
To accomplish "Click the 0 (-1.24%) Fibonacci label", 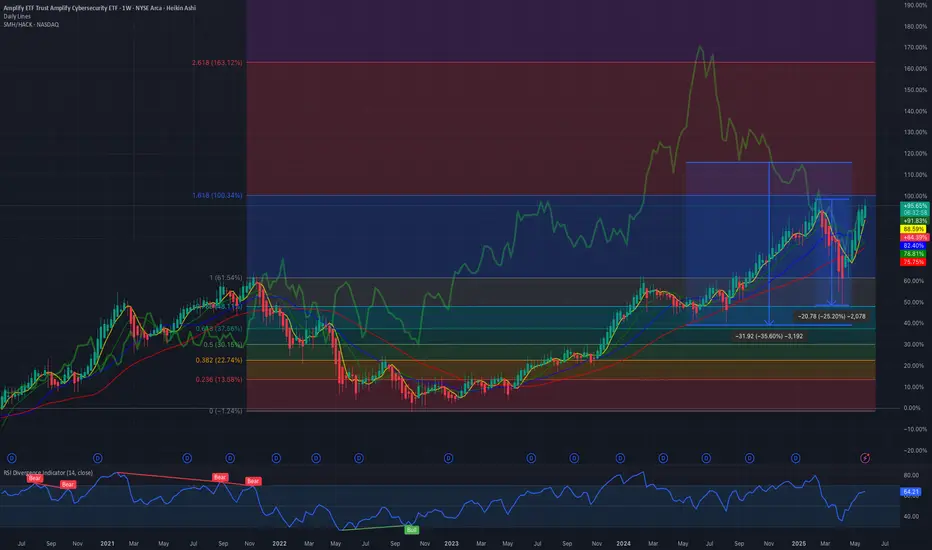I will (x=225, y=411).
